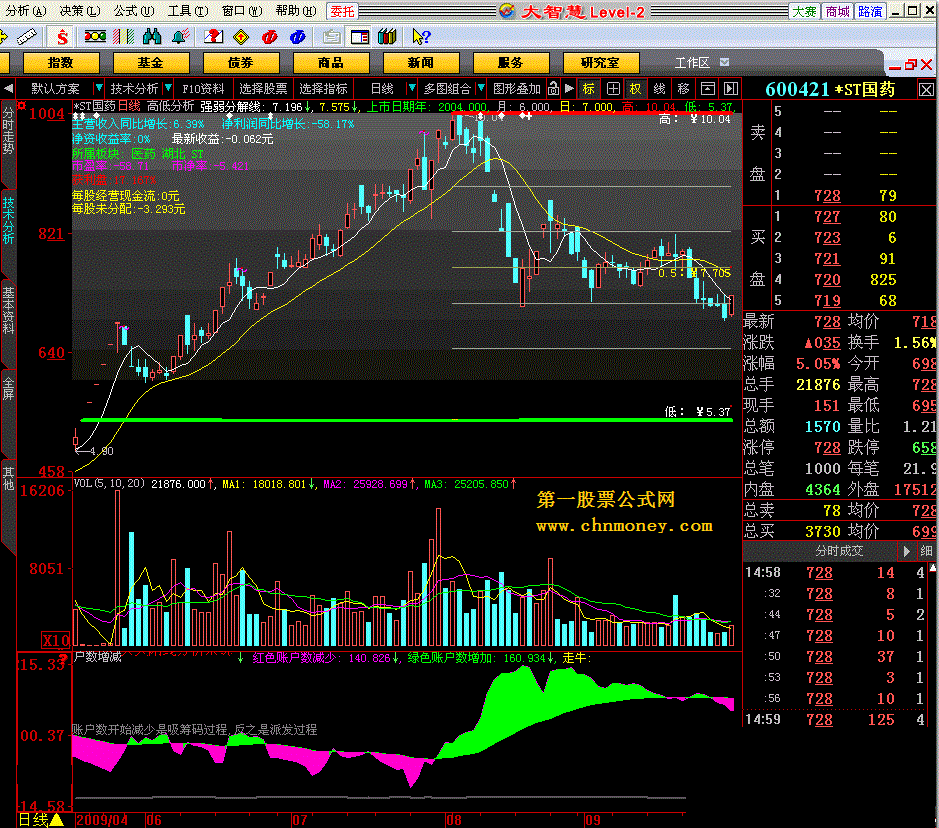Click the 债券 button
Image resolution: width=939 pixels, height=828 pixels.
[x=241, y=63]
